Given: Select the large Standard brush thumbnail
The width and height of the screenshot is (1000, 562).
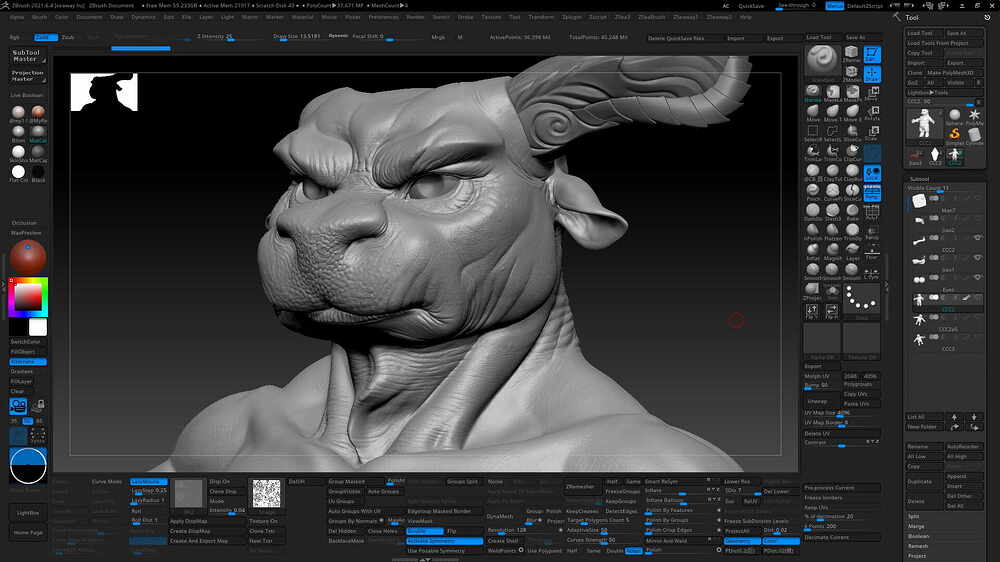Looking at the screenshot, I should [x=822, y=61].
